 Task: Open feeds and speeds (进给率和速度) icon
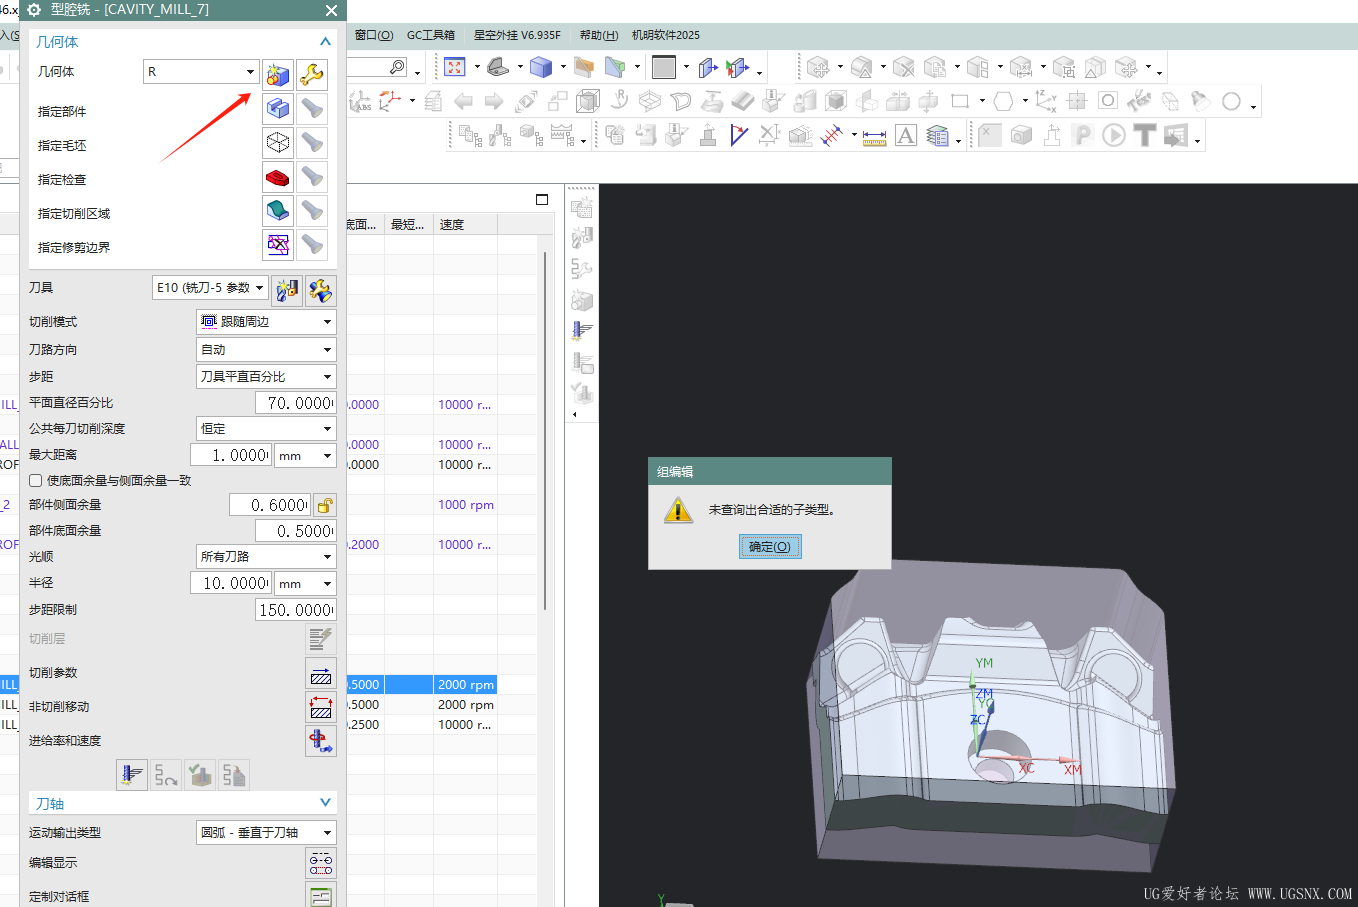point(321,741)
